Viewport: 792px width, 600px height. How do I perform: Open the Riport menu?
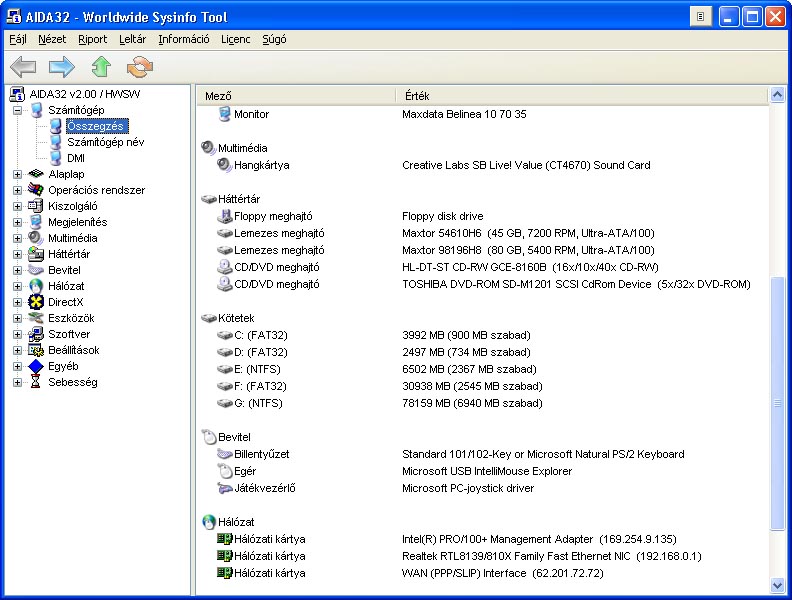[92, 39]
